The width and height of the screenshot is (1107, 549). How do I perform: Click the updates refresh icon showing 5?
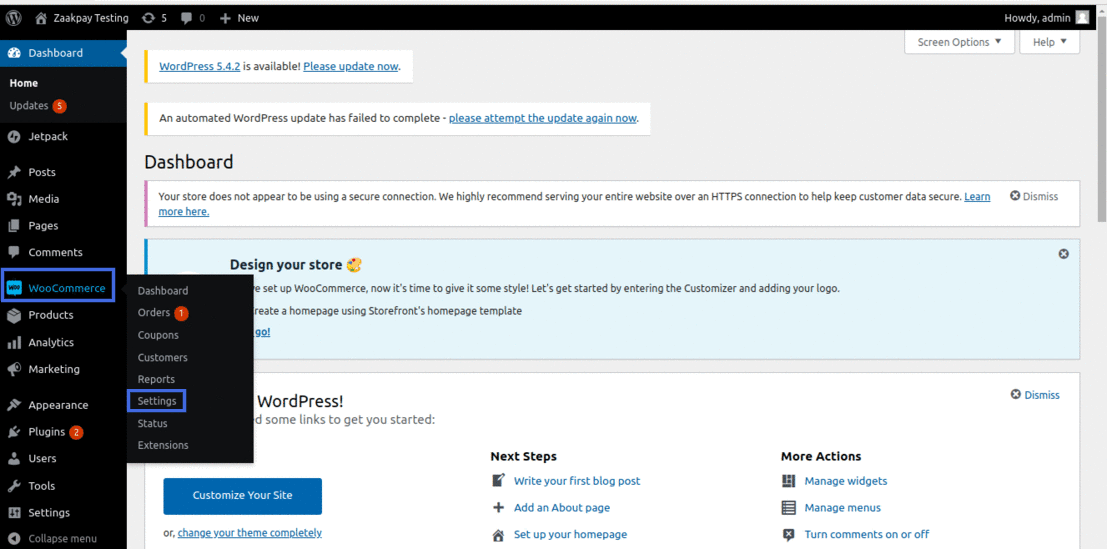tap(148, 18)
